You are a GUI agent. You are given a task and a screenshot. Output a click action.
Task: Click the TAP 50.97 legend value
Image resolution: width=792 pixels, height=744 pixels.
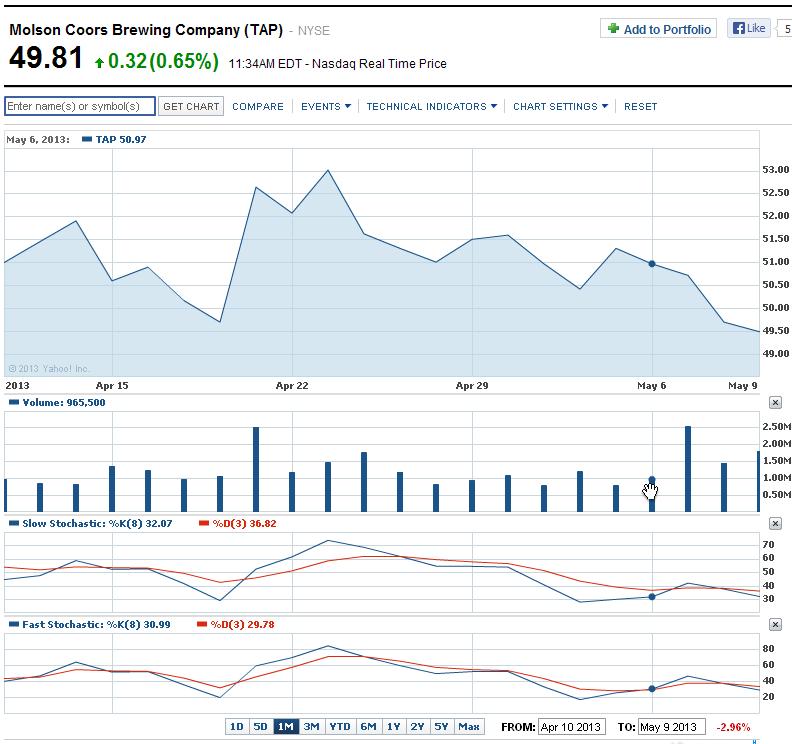pyautogui.click(x=121, y=139)
